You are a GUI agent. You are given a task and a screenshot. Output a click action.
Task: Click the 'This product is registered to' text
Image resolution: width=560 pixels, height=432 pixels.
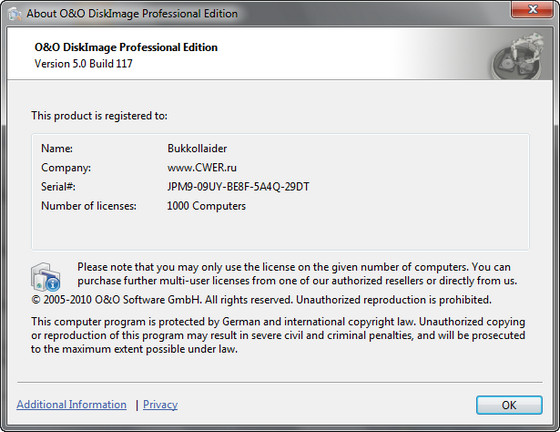coord(99,116)
